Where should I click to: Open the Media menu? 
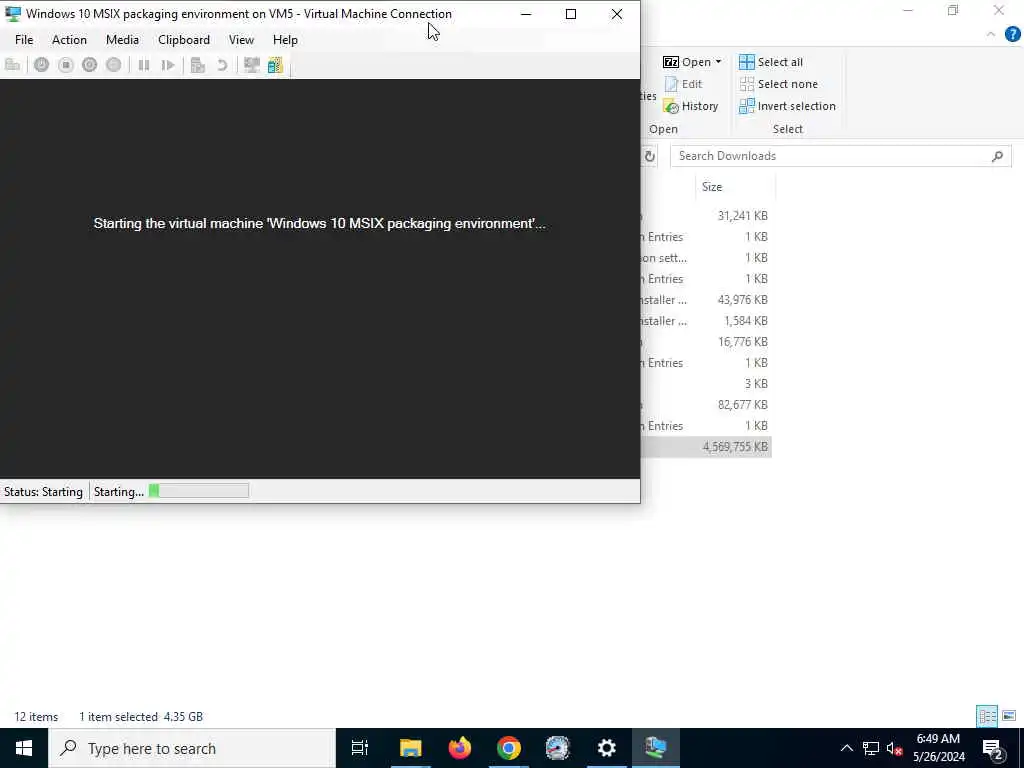[x=122, y=40]
